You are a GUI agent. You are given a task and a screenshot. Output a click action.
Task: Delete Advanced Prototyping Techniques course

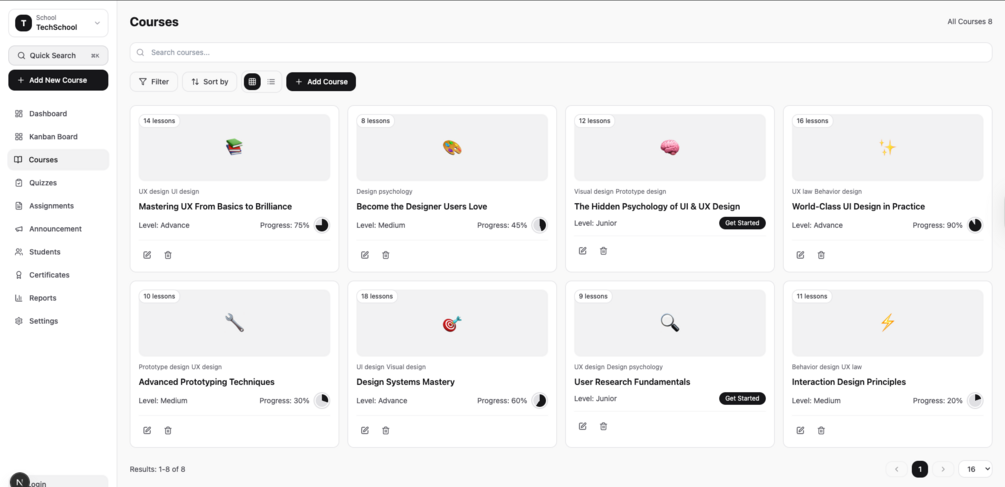pos(168,431)
